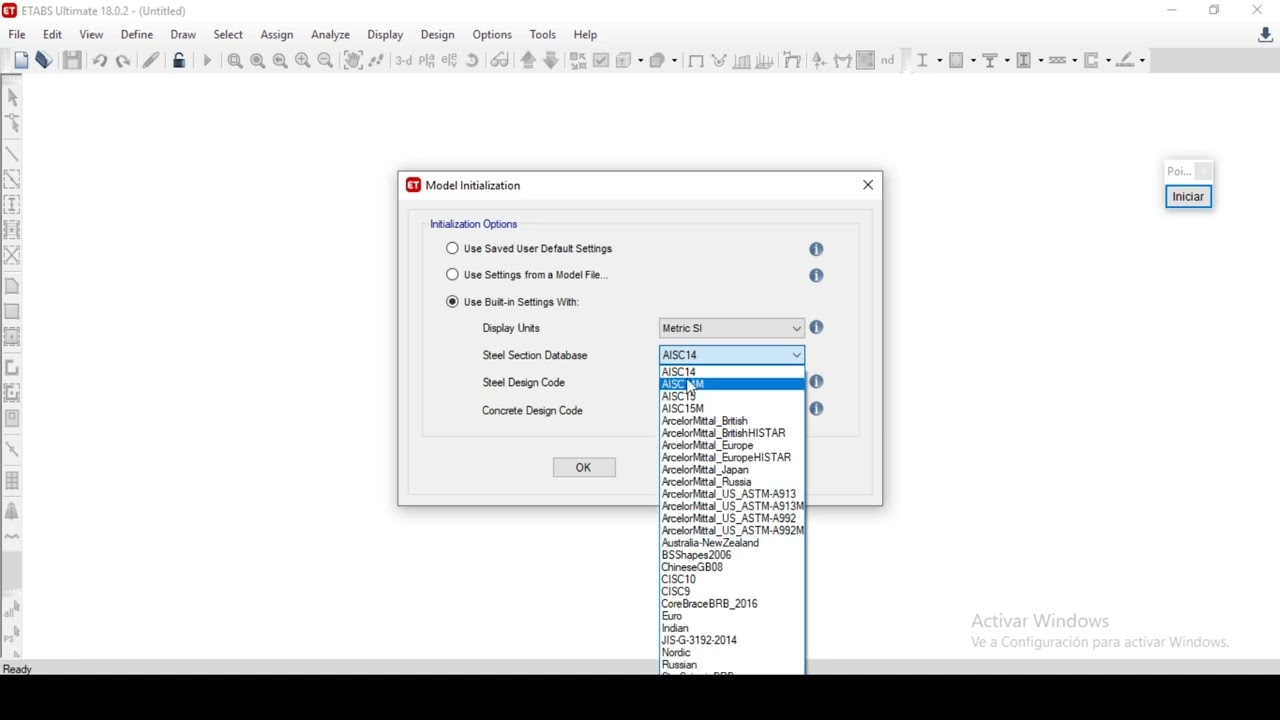Image resolution: width=1280 pixels, height=720 pixels.
Task: Choose Euro from the section database list
Action: (x=732, y=616)
